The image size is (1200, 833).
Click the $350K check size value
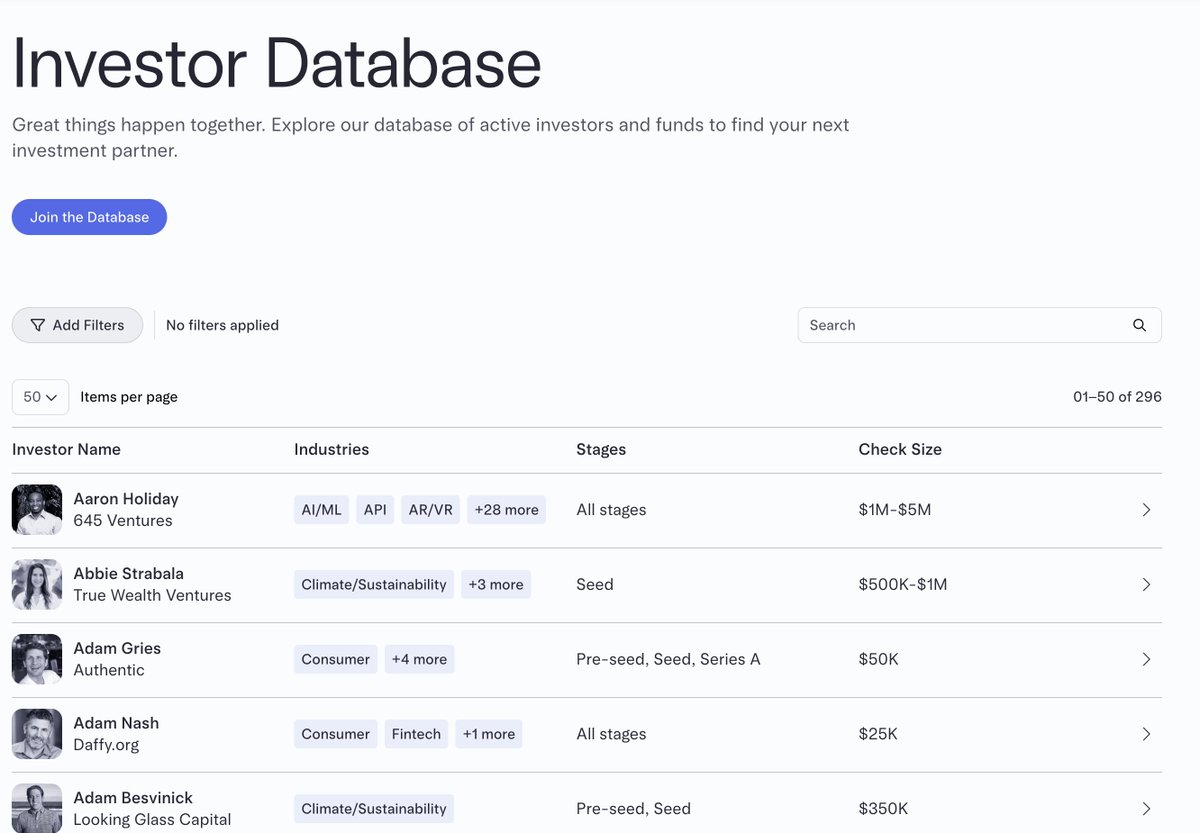[883, 809]
